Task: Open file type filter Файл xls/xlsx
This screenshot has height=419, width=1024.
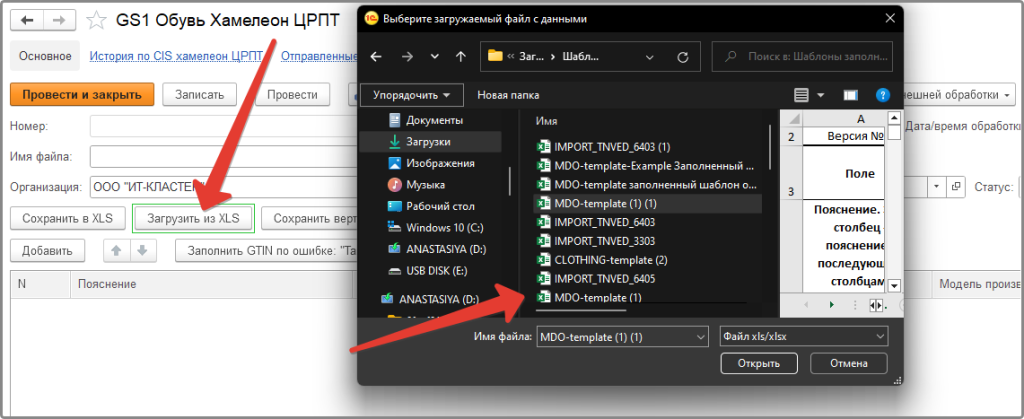Action: (x=803, y=337)
